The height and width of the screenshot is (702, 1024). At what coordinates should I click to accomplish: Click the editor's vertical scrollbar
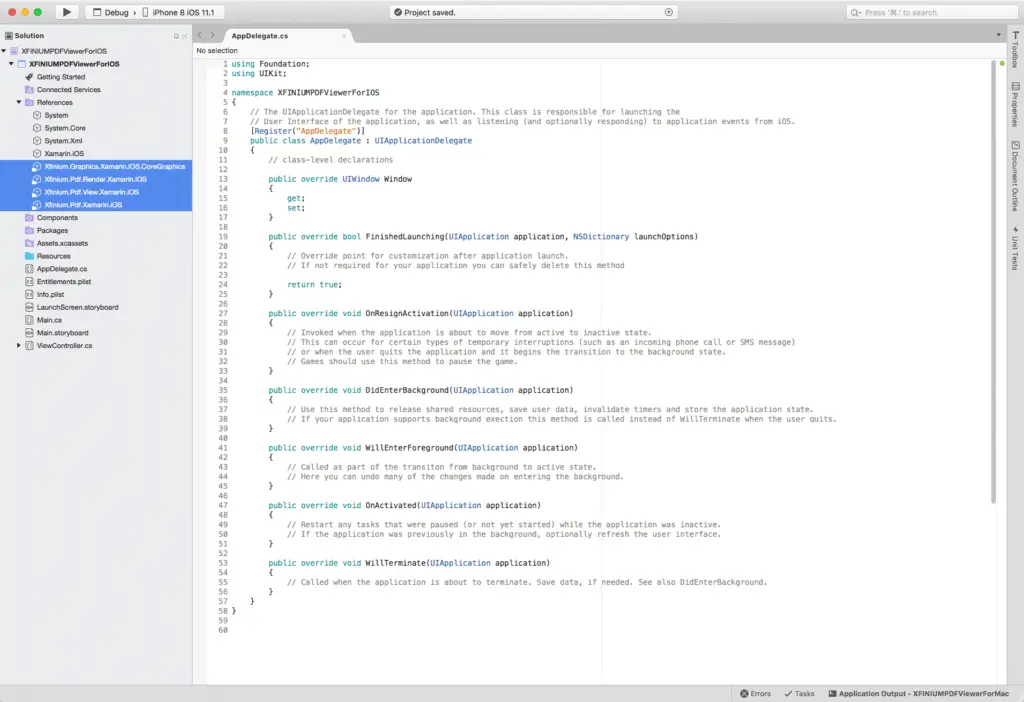(x=993, y=281)
